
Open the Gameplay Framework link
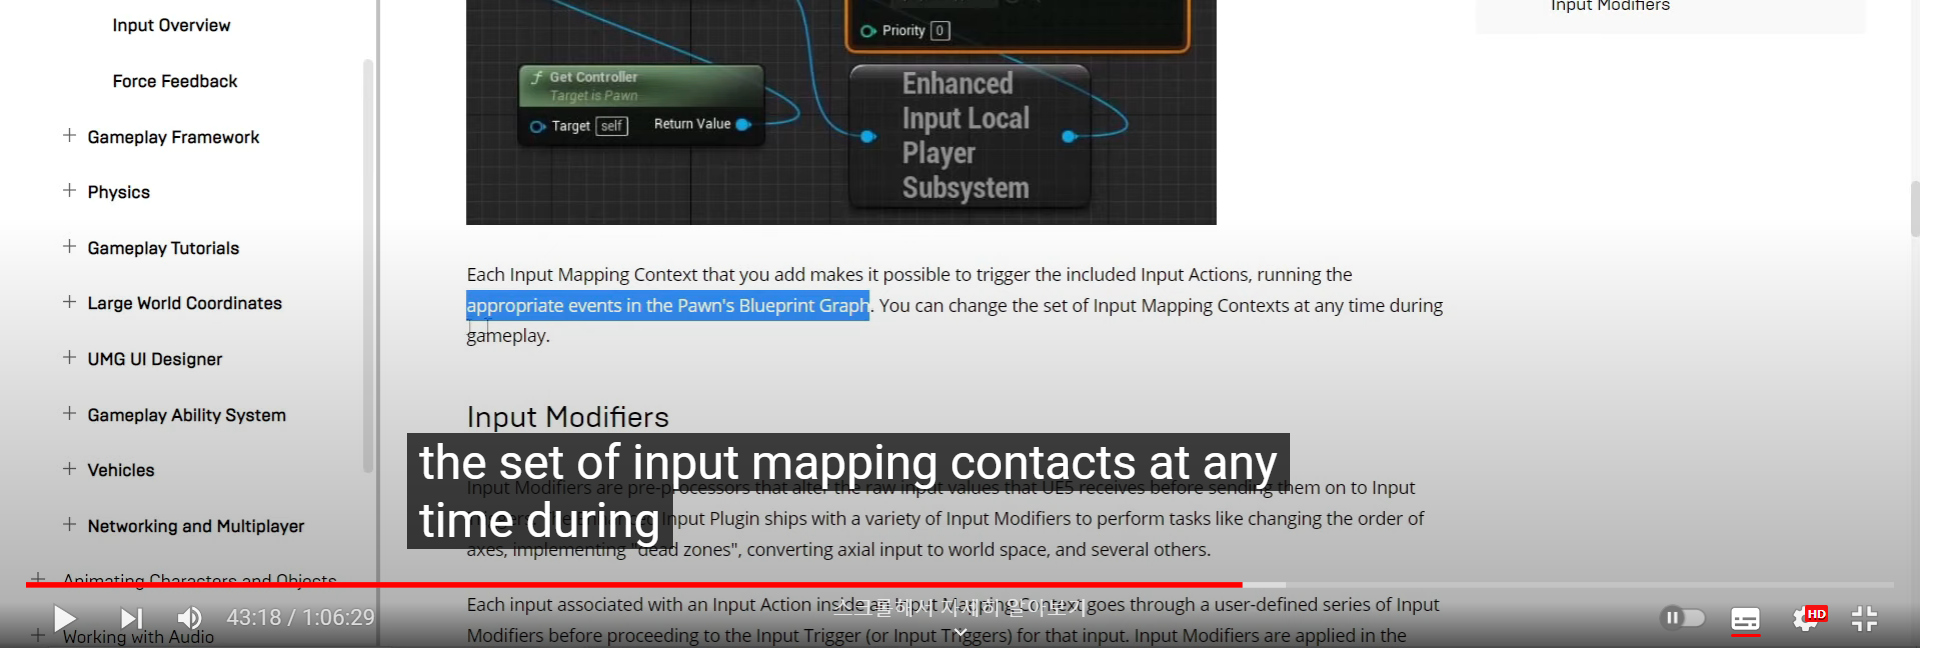tap(173, 137)
